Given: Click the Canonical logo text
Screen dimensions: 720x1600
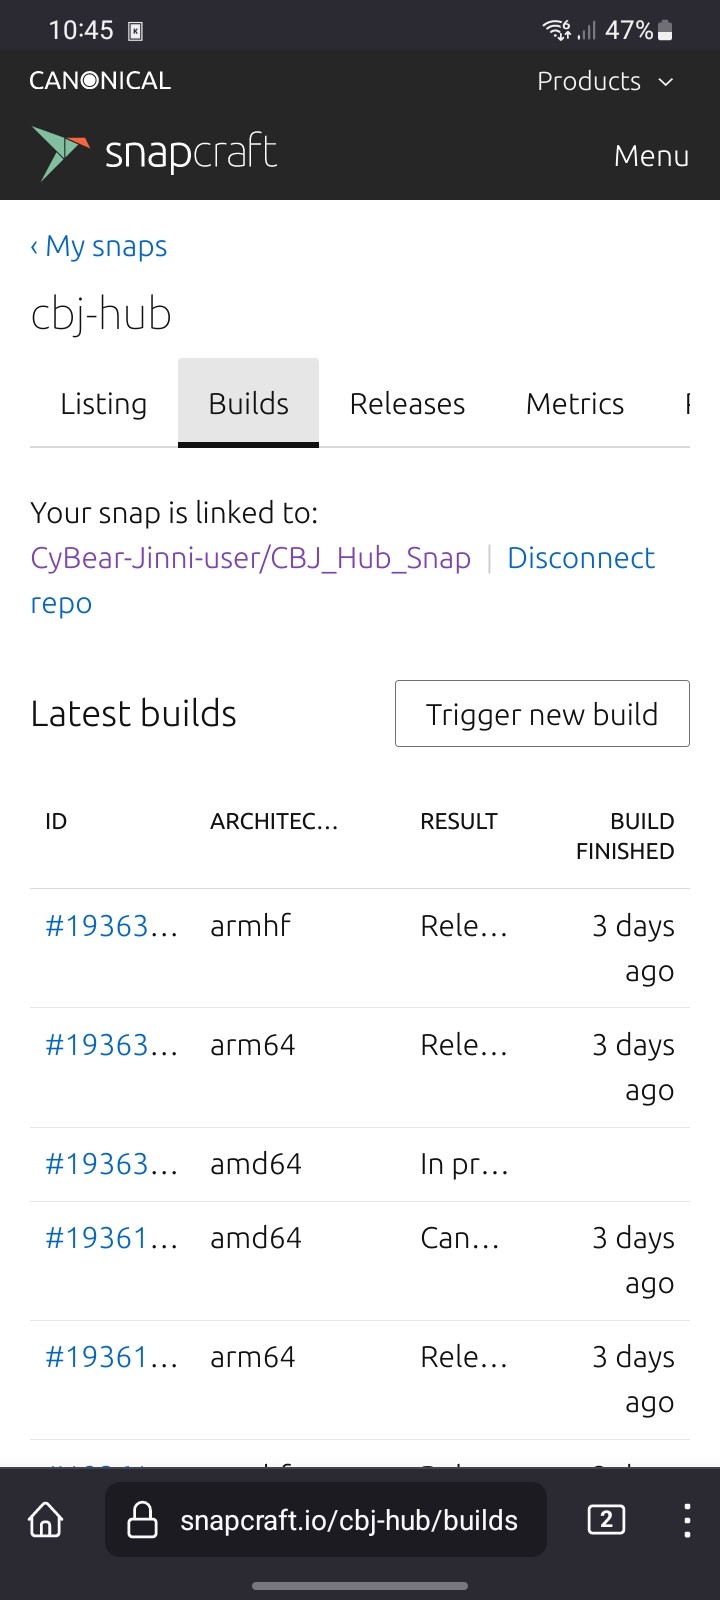Looking at the screenshot, I should coord(100,81).
